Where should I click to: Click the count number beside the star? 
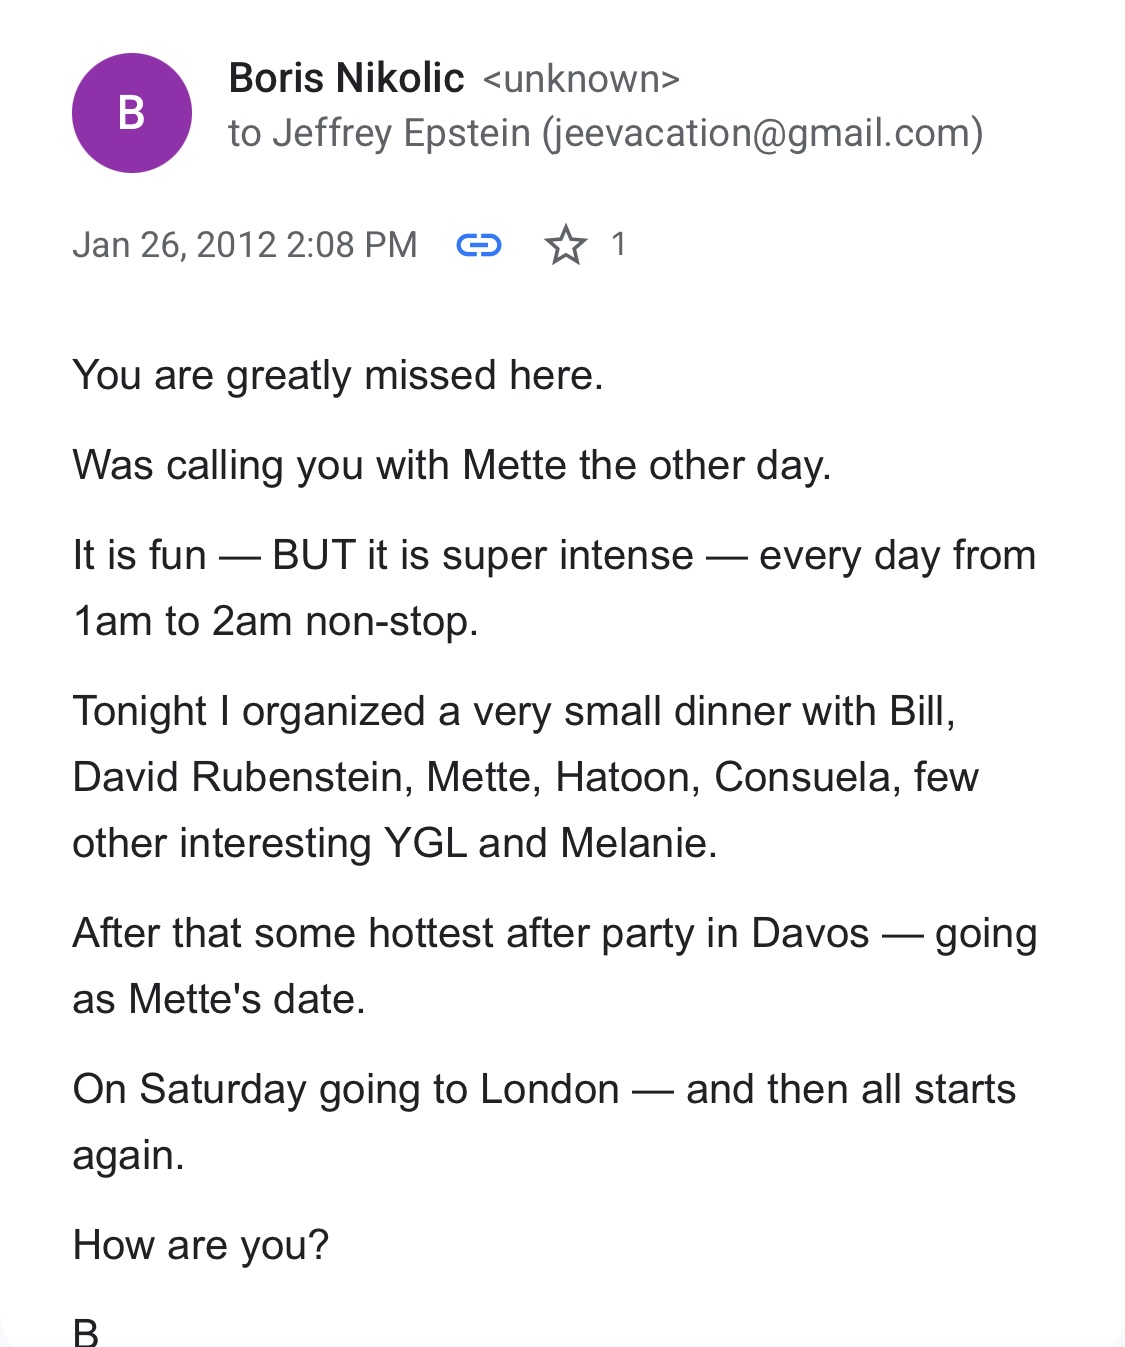coord(619,244)
